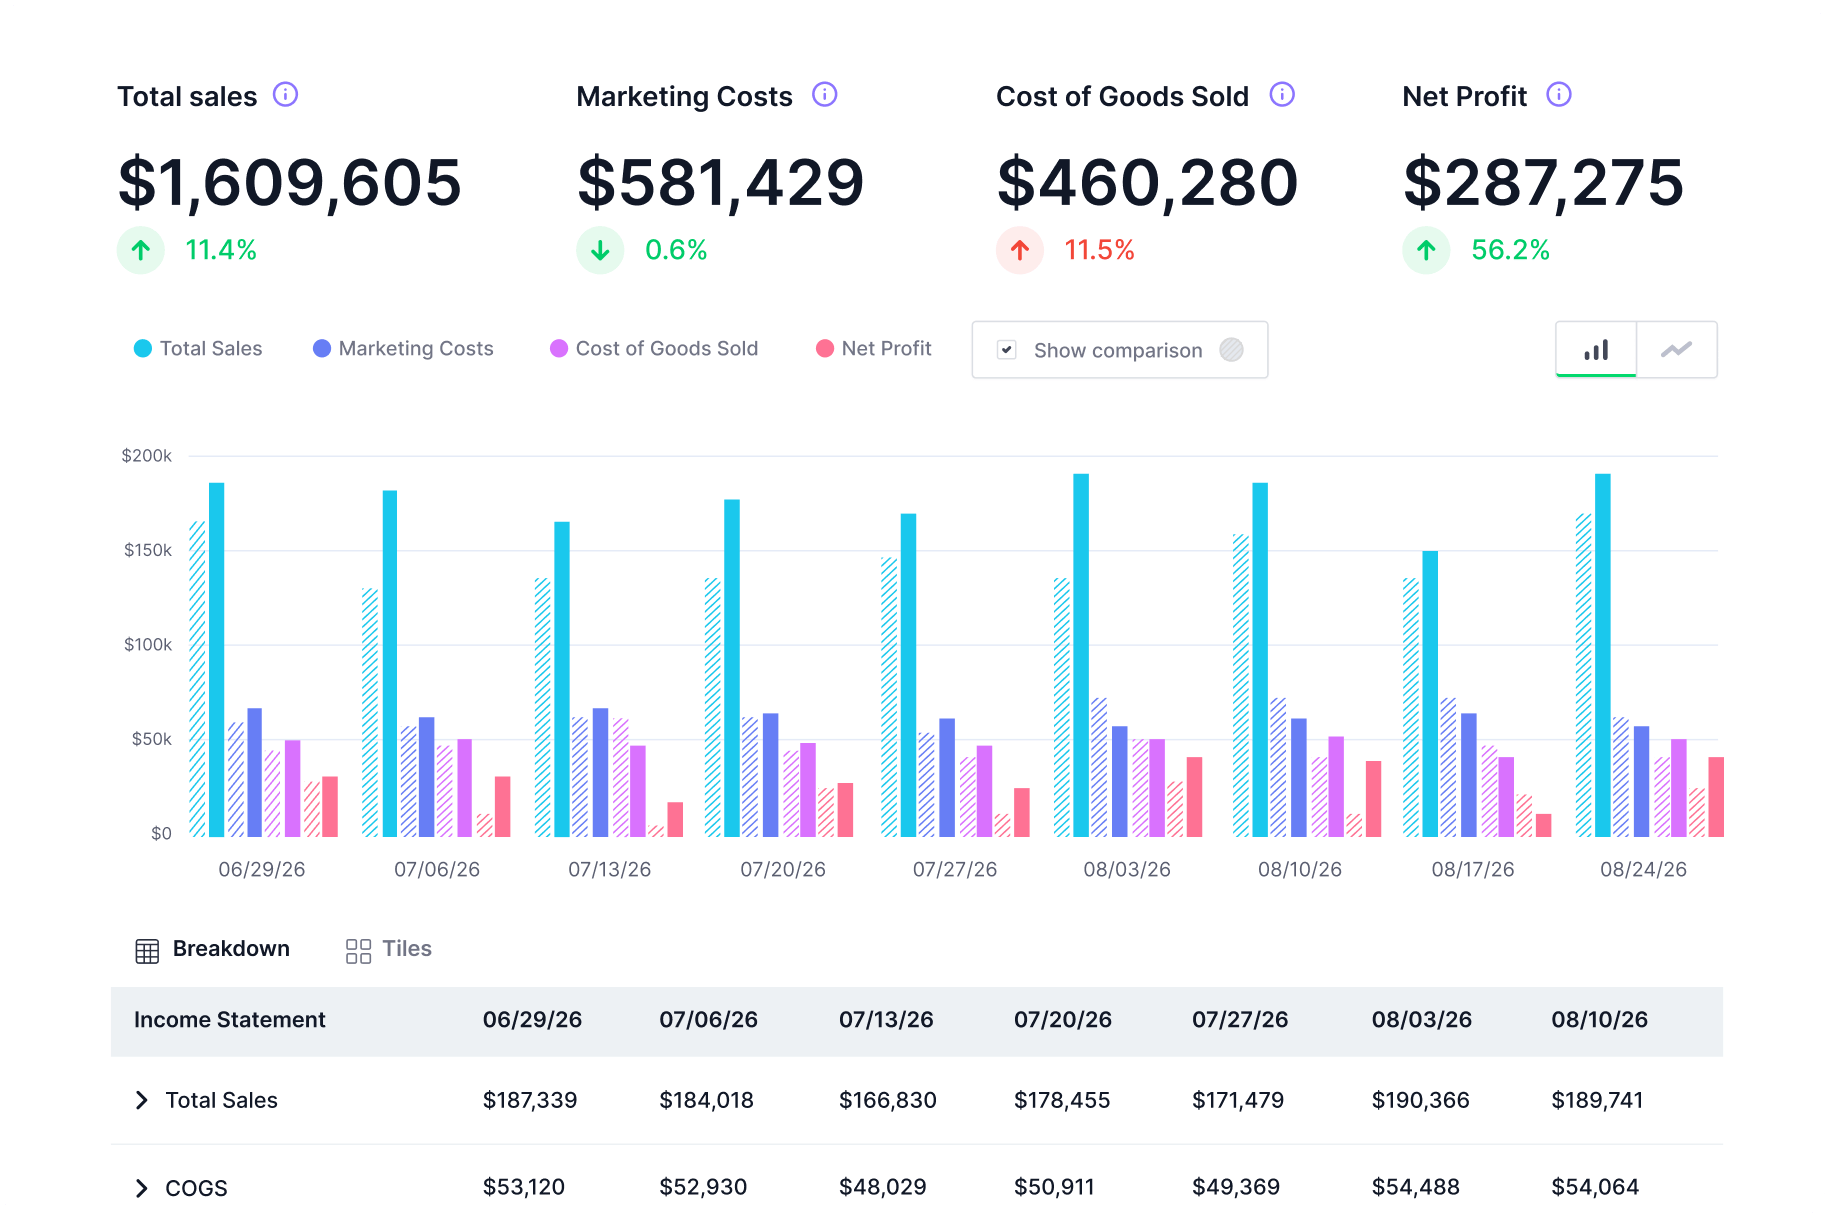
Task: Click Total Sales value $171,479
Action: pyautogui.click(x=1238, y=1100)
